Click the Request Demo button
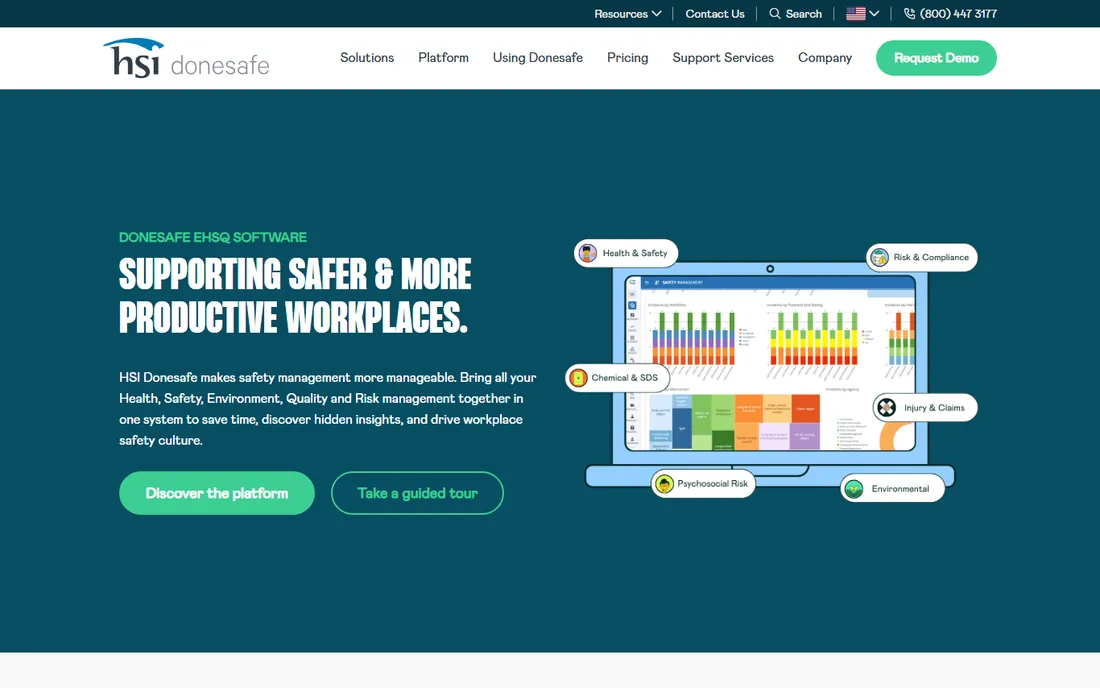1100x688 pixels. (x=936, y=58)
